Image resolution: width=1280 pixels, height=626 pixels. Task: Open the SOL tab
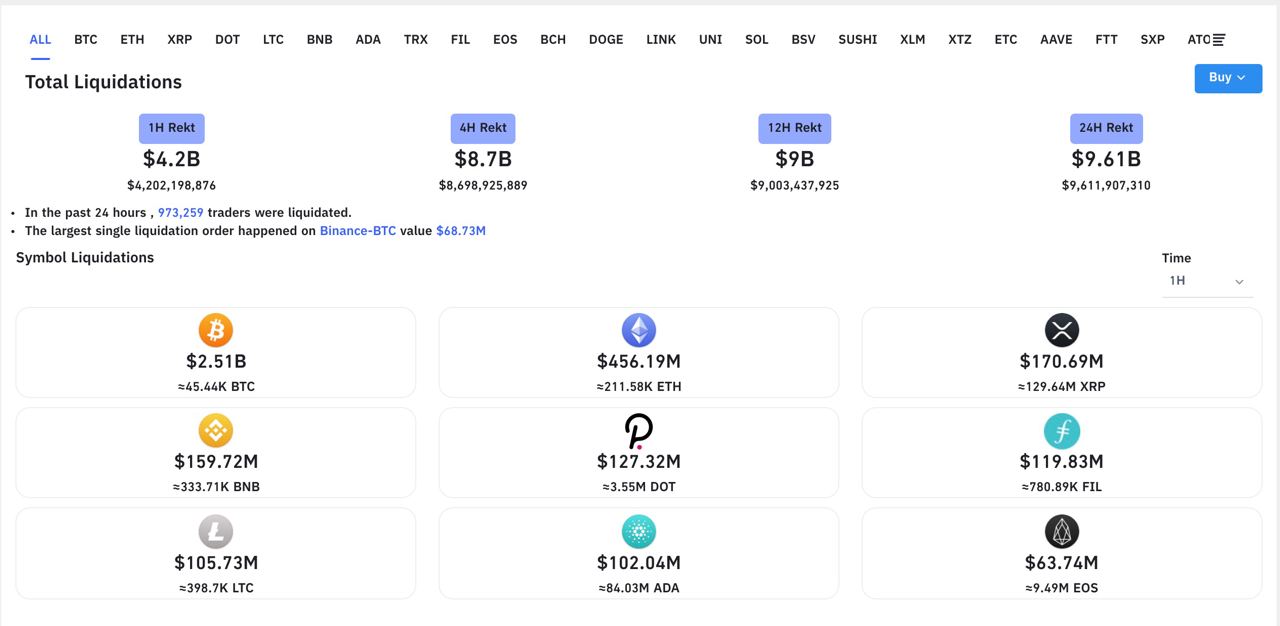point(757,40)
